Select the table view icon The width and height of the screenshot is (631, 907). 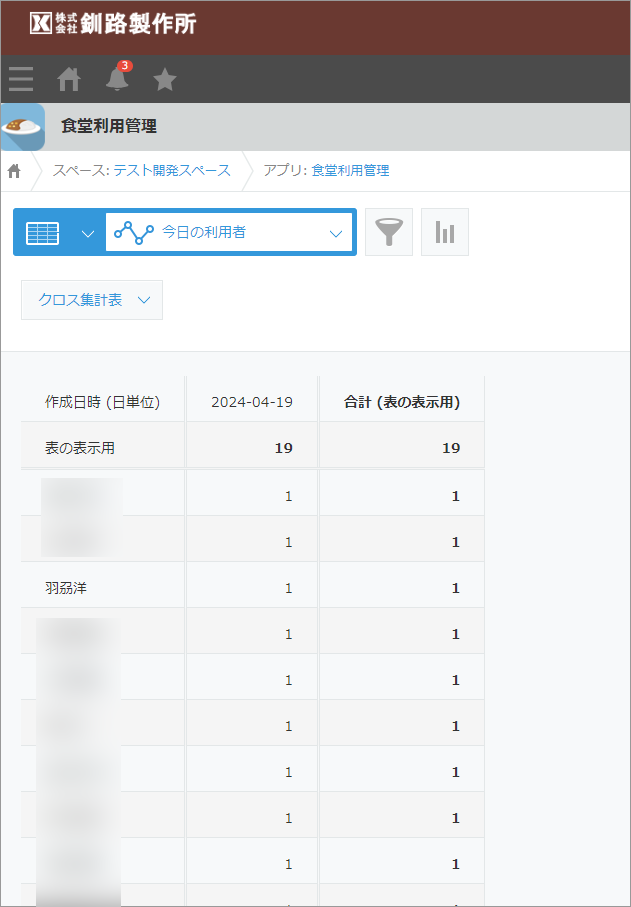point(42,233)
